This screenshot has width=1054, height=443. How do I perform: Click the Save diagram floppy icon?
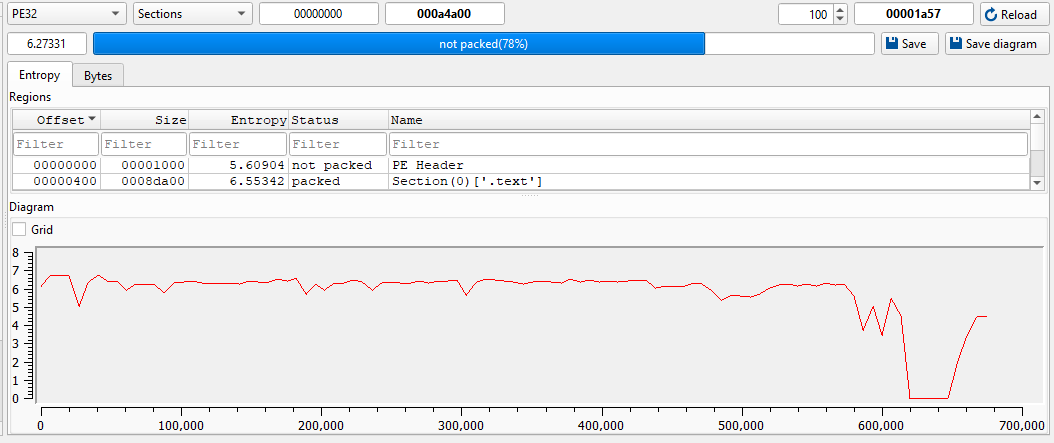(x=956, y=44)
